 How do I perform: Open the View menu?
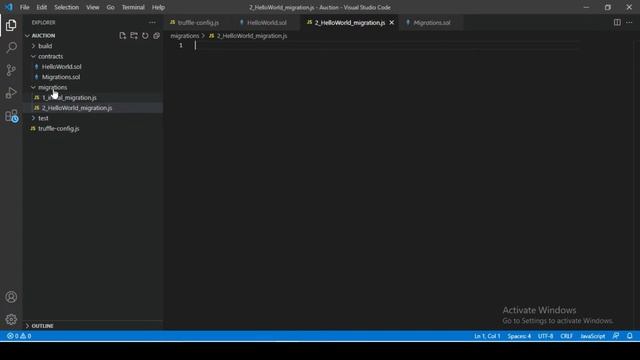pos(93,7)
